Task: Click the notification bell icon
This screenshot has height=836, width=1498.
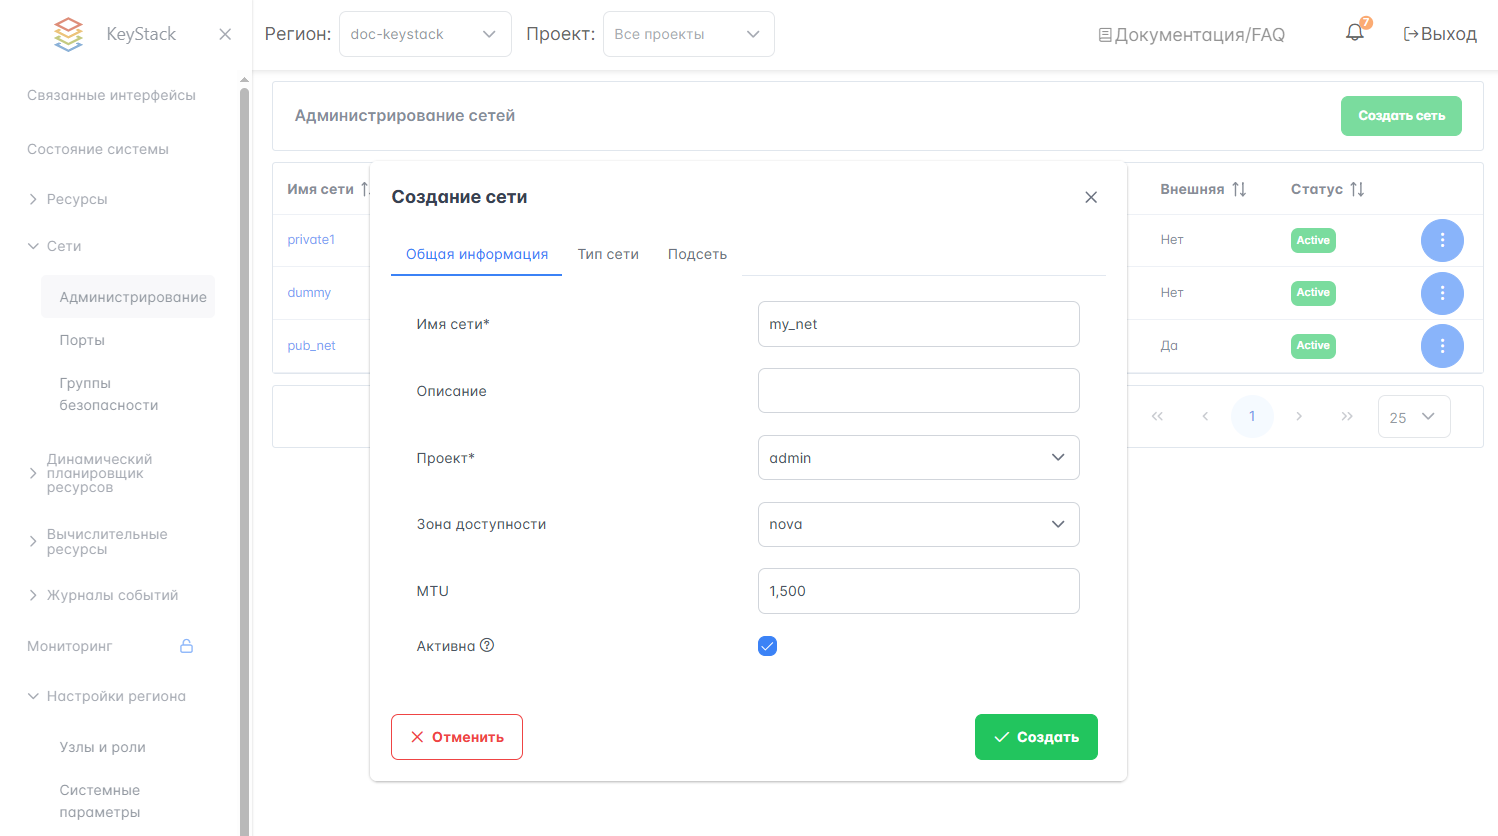Action: point(1355,33)
